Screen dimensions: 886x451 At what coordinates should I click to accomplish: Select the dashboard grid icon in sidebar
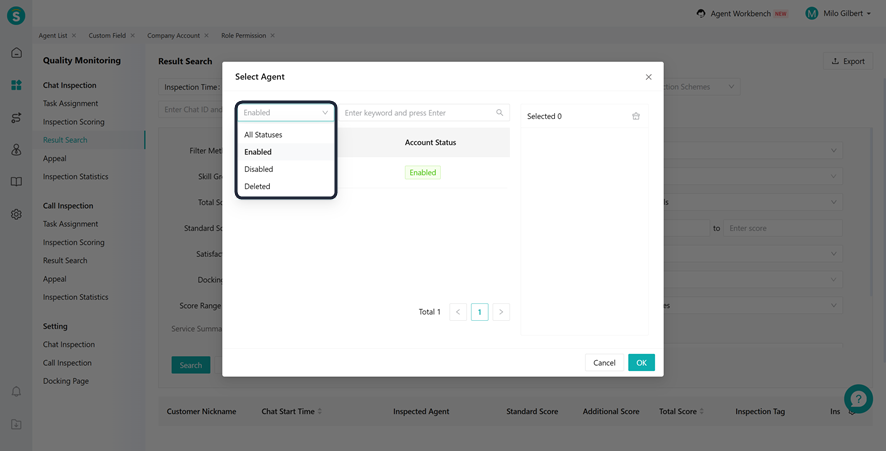tap(16, 85)
